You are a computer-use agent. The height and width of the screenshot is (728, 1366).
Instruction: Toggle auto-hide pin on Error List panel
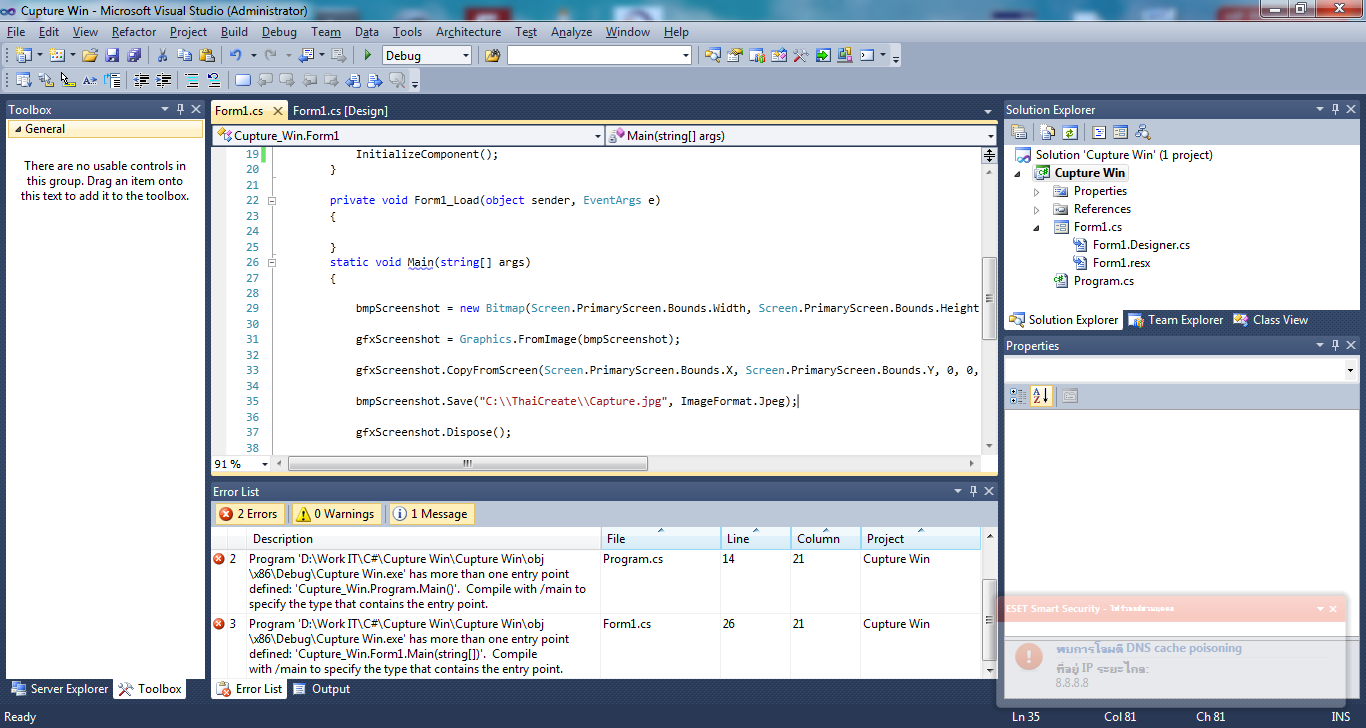[x=972, y=491]
